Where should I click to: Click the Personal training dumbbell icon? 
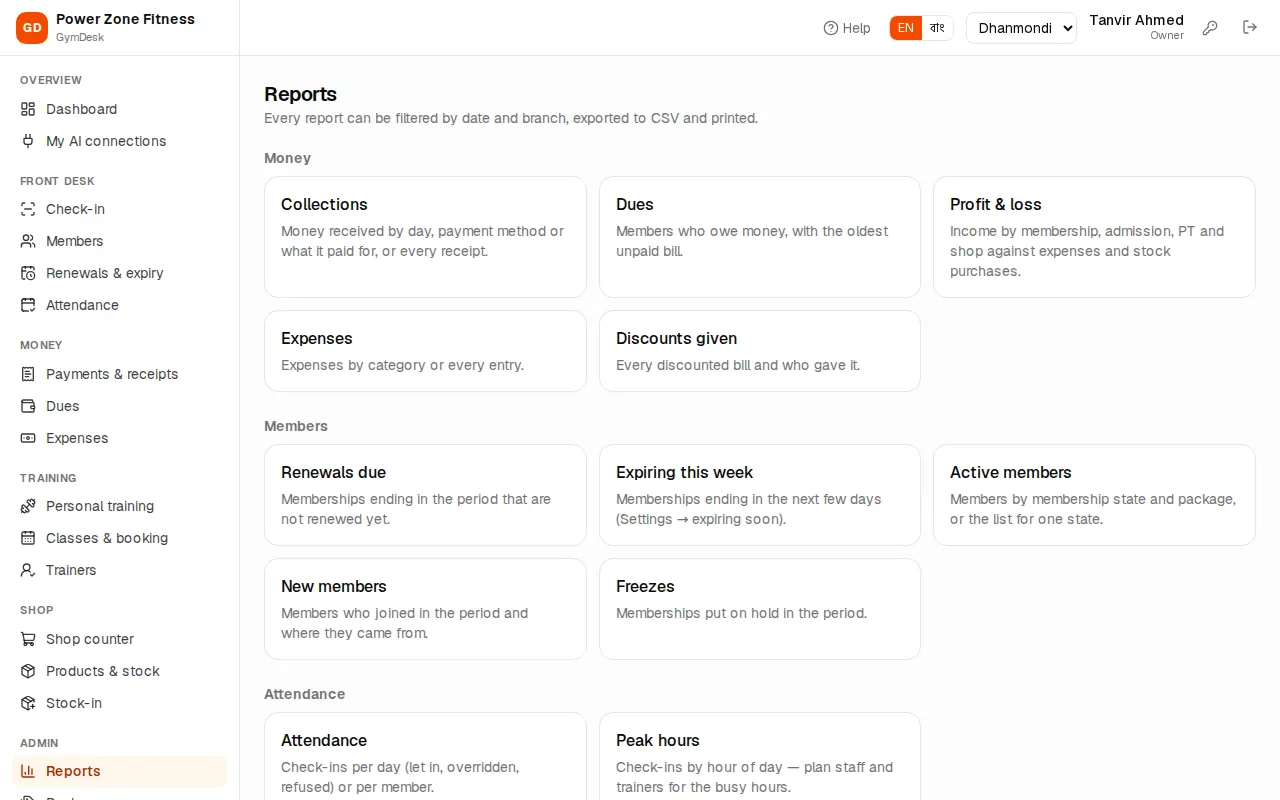[x=28, y=506]
